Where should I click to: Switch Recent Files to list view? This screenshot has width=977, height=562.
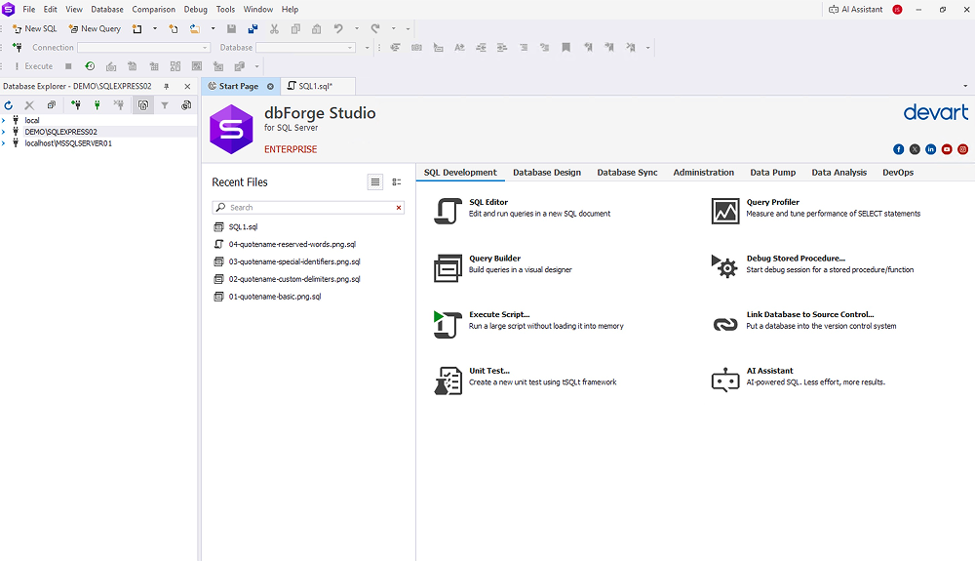point(375,182)
